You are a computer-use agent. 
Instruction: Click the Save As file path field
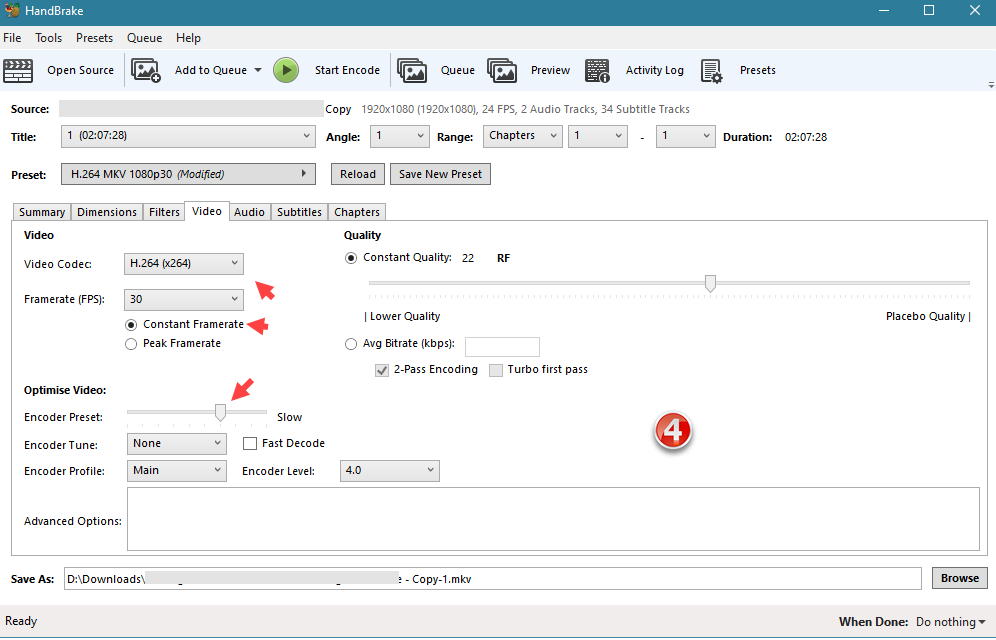(x=492, y=578)
